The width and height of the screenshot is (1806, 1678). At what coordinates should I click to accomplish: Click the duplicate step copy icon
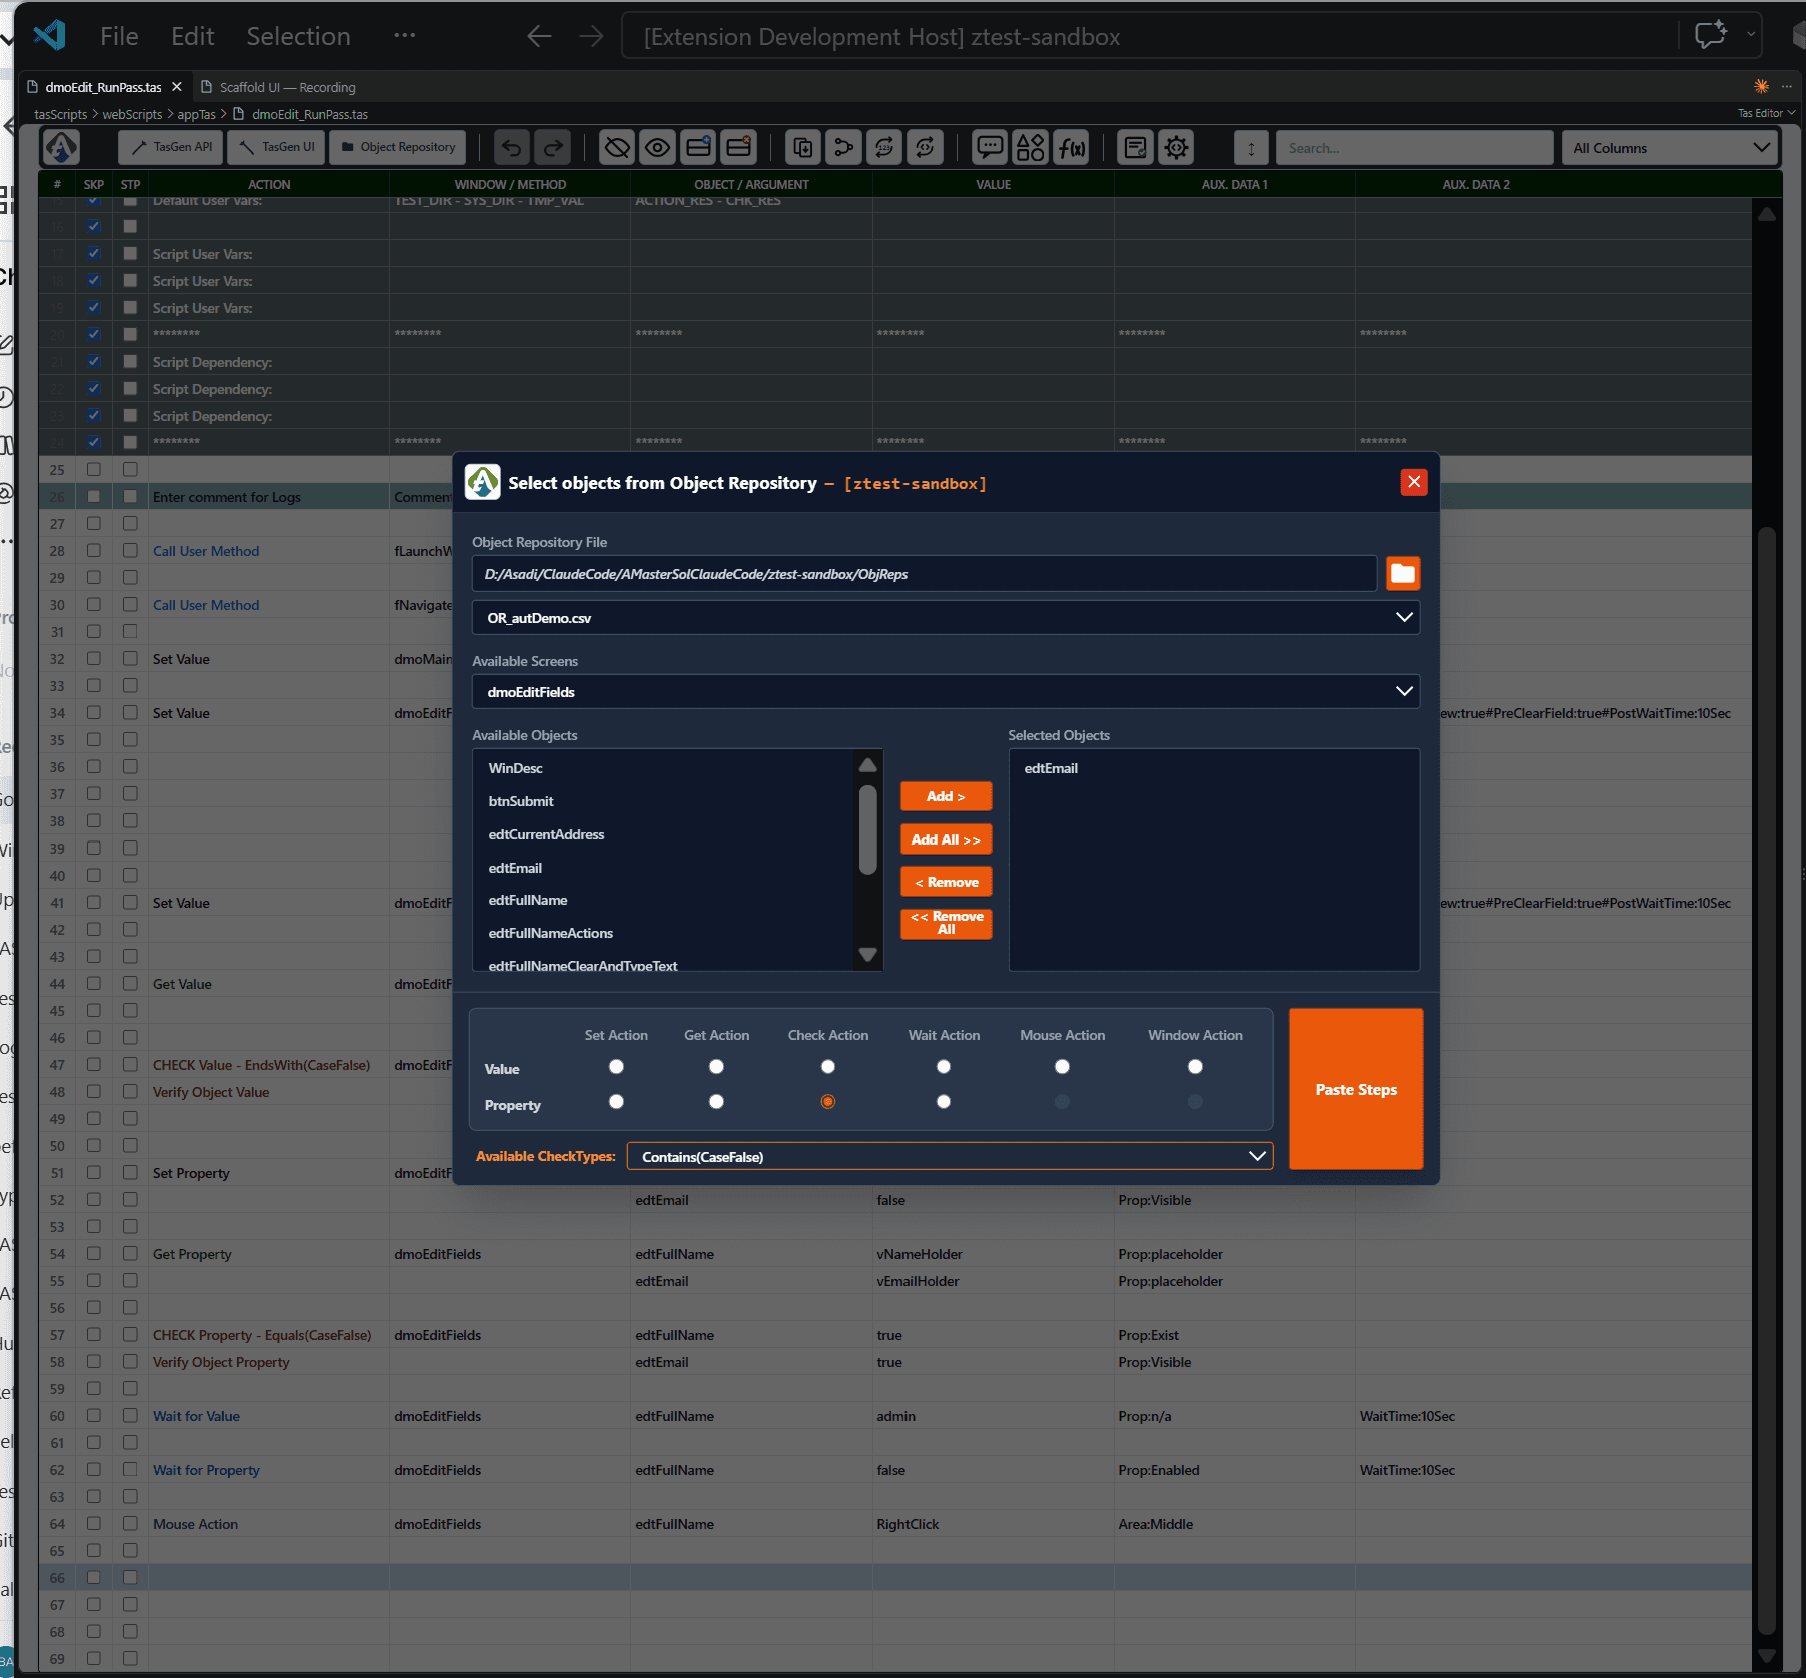point(802,148)
